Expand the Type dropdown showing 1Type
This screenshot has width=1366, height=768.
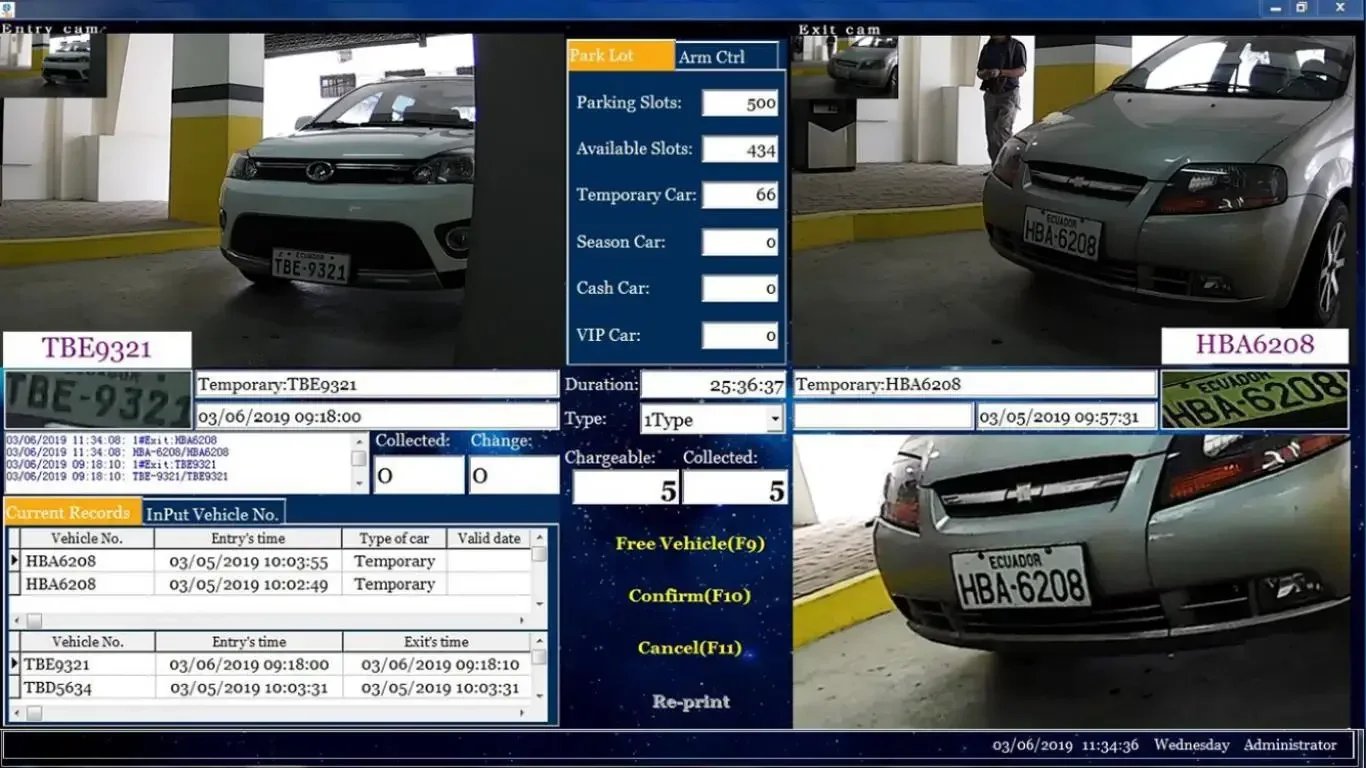(775, 420)
